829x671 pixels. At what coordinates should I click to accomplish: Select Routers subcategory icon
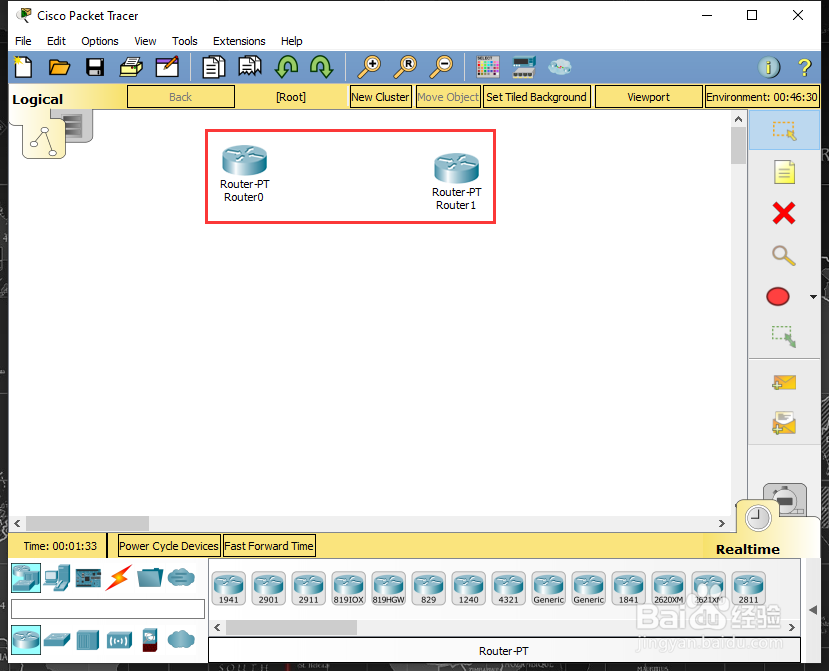coord(26,639)
